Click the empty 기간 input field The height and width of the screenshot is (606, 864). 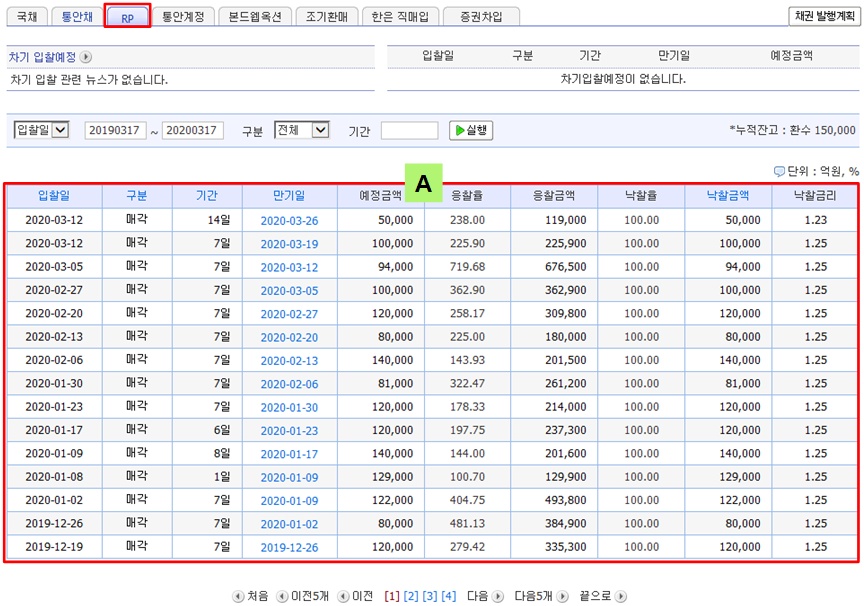pyautogui.click(x=409, y=131)
